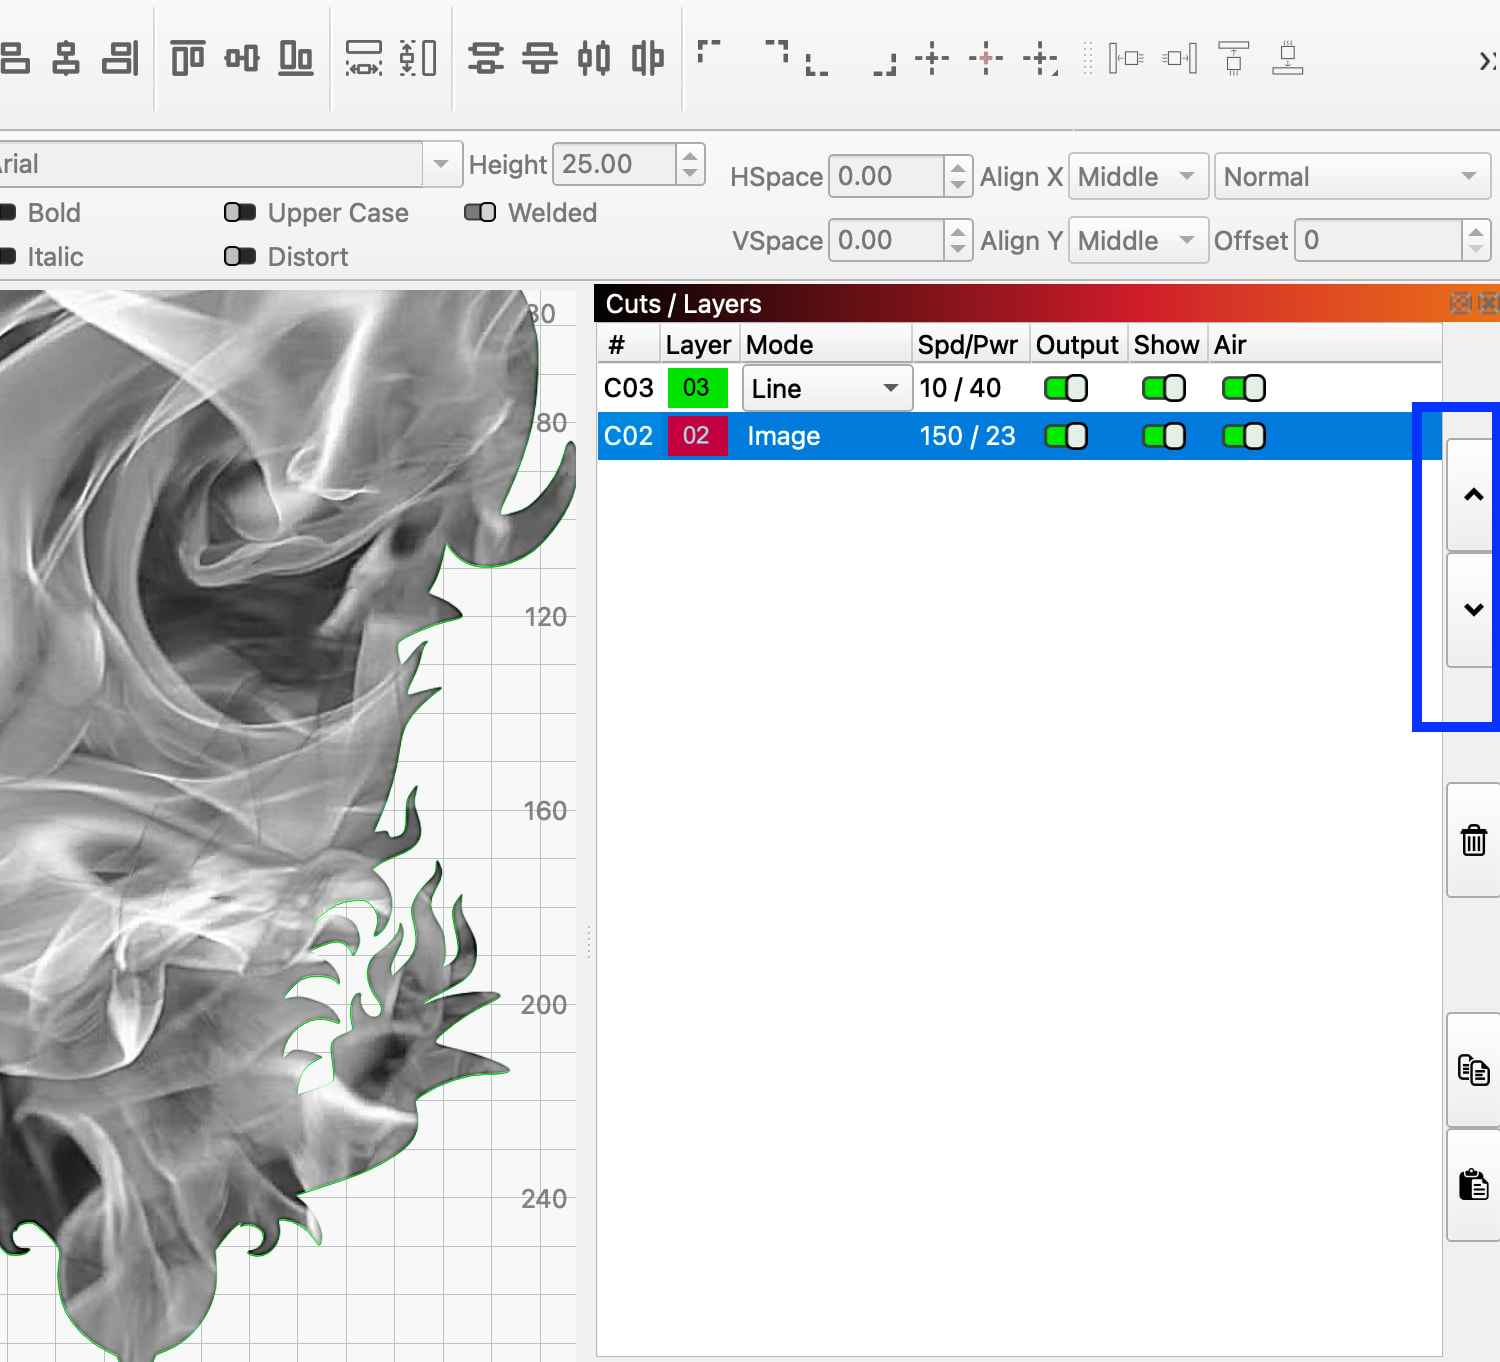This screenshot has width=1500, height=1362.
Task: Hide layer C02 using its Show toggle
Action: tap(1163, 436)
